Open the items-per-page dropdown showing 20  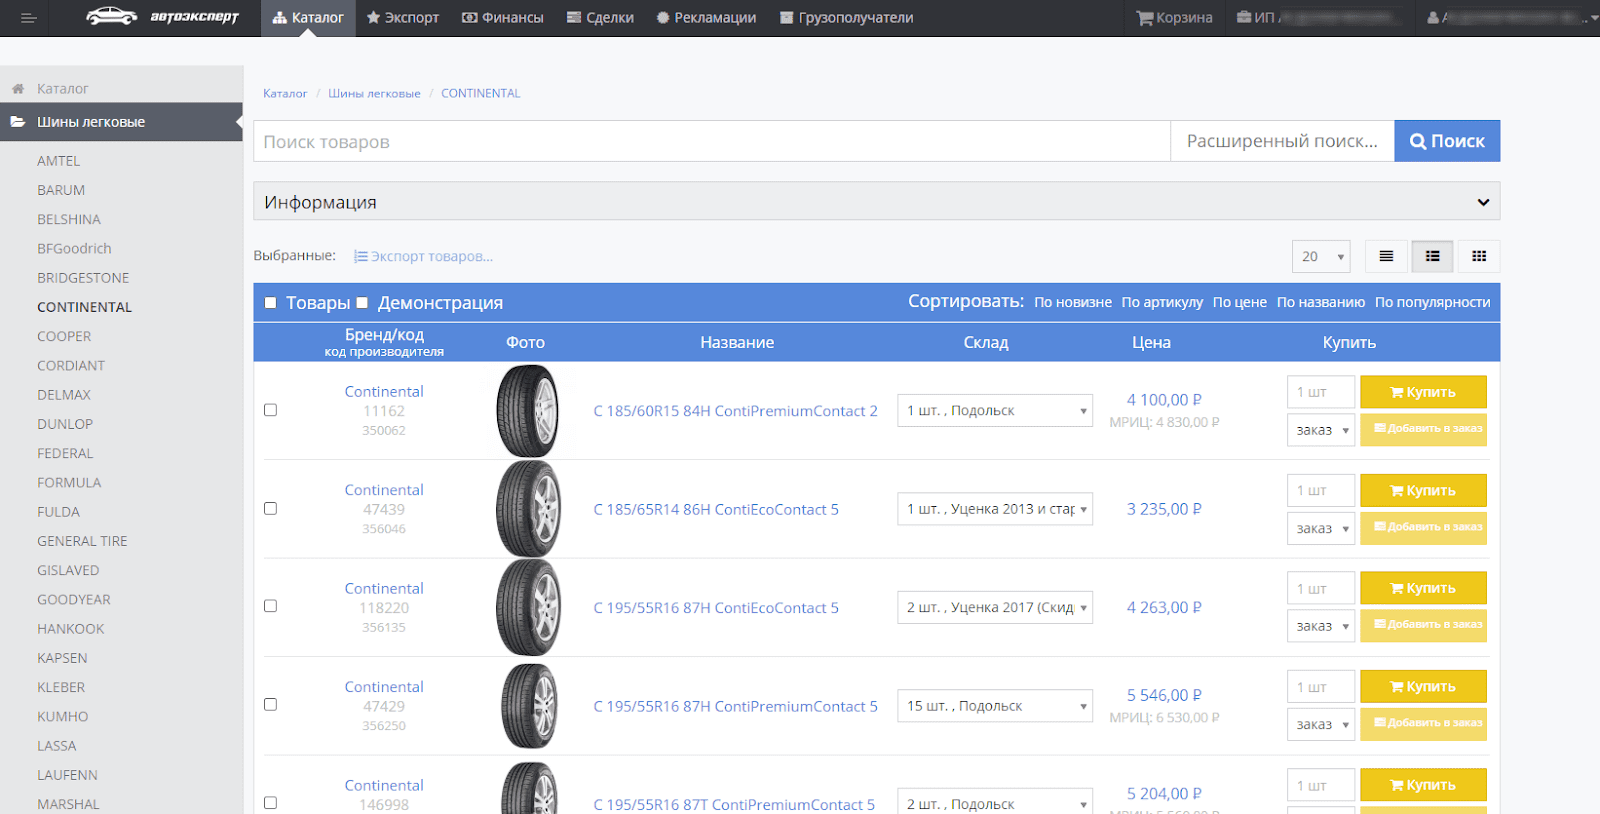coord(1321,257)
